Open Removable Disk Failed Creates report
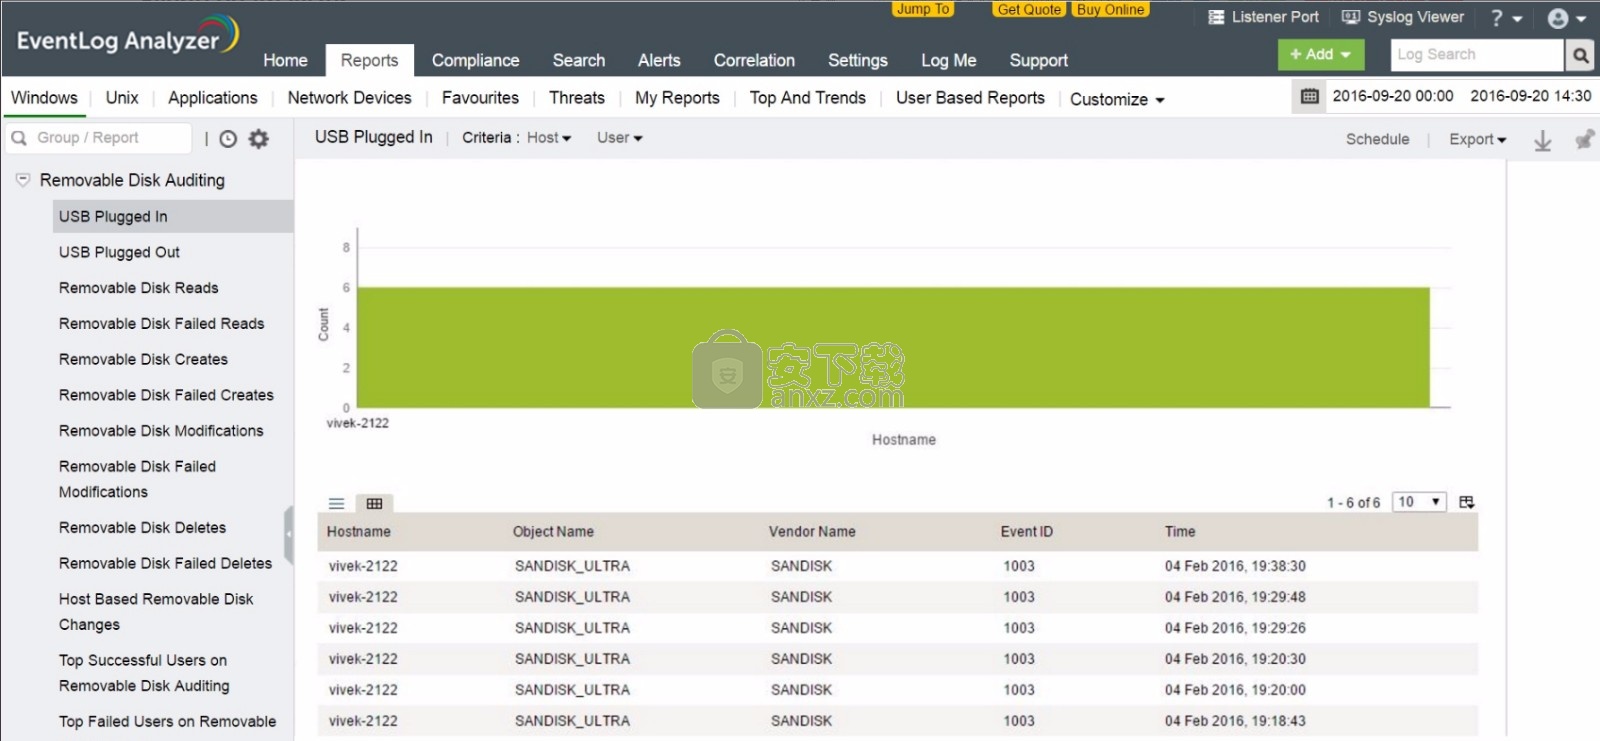The image size is (1600, 741). tap(166, 395)
